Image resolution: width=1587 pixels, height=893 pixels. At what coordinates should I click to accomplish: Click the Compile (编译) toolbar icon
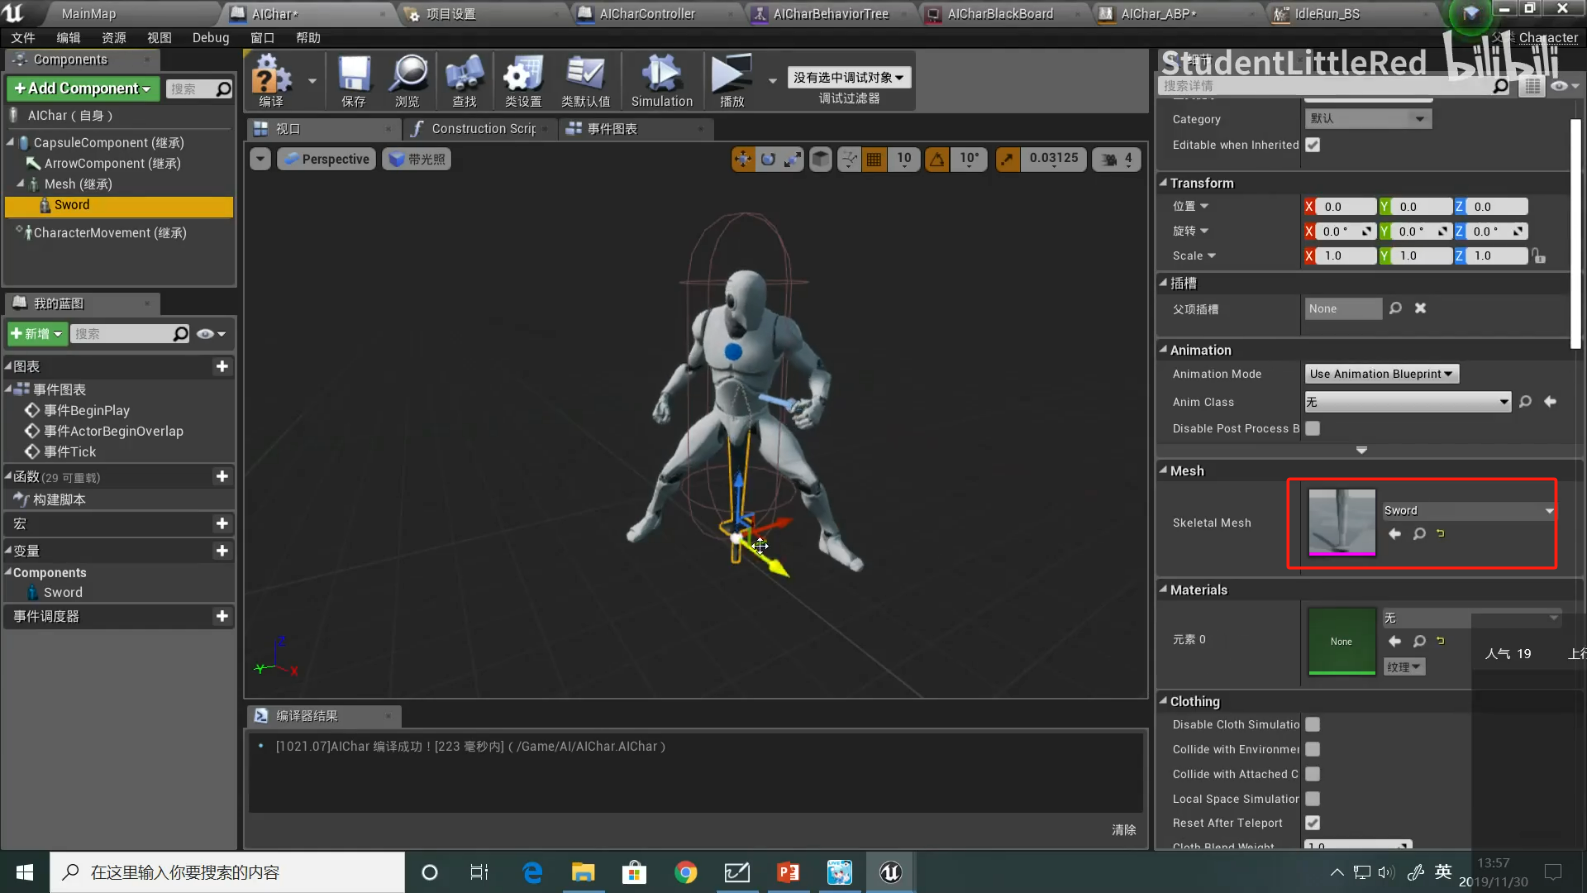point(271,81)
